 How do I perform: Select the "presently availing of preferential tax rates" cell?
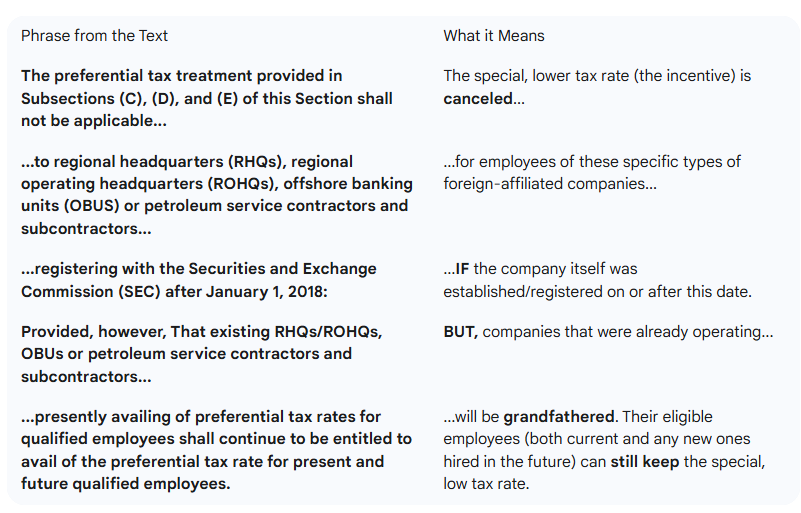click(215, 450)
